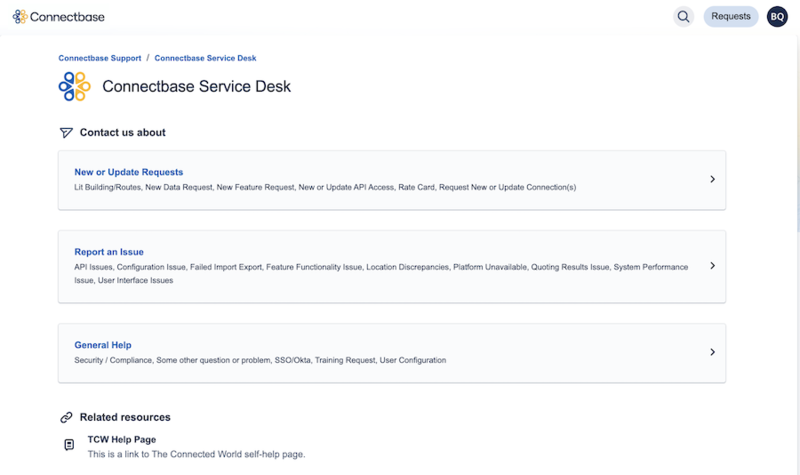Click the Report an Issue topics description
The height and width of the screenshot is (475, 800).
pyautogui.click(x=380, y=268)
